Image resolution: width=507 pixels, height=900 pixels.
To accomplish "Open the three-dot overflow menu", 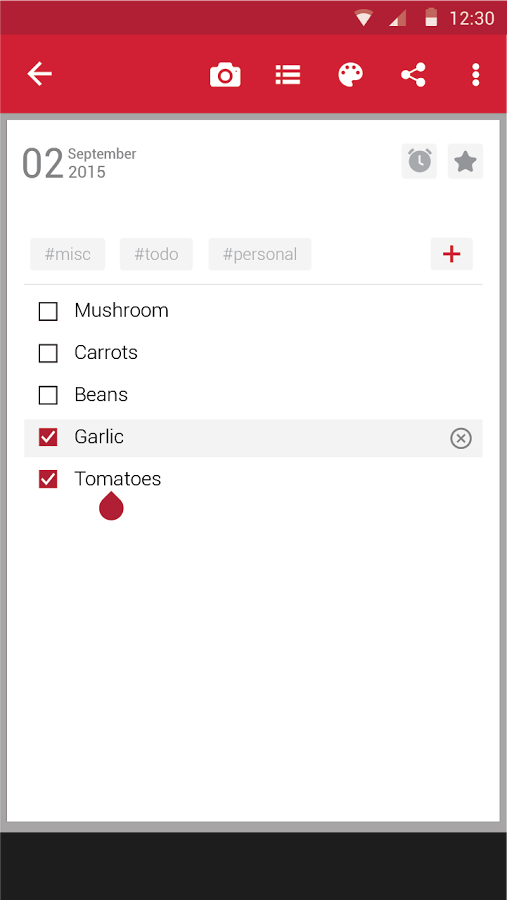I will [x=475, y=75].
